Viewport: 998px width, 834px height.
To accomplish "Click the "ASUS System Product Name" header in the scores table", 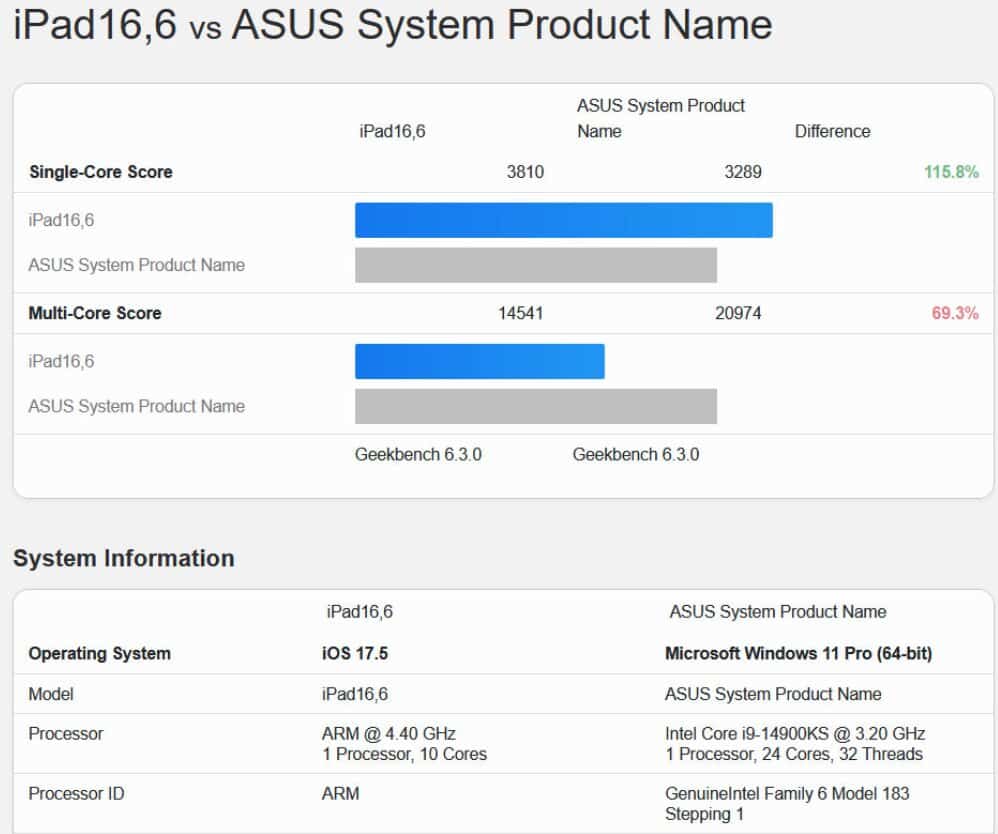I will point(661,118).
